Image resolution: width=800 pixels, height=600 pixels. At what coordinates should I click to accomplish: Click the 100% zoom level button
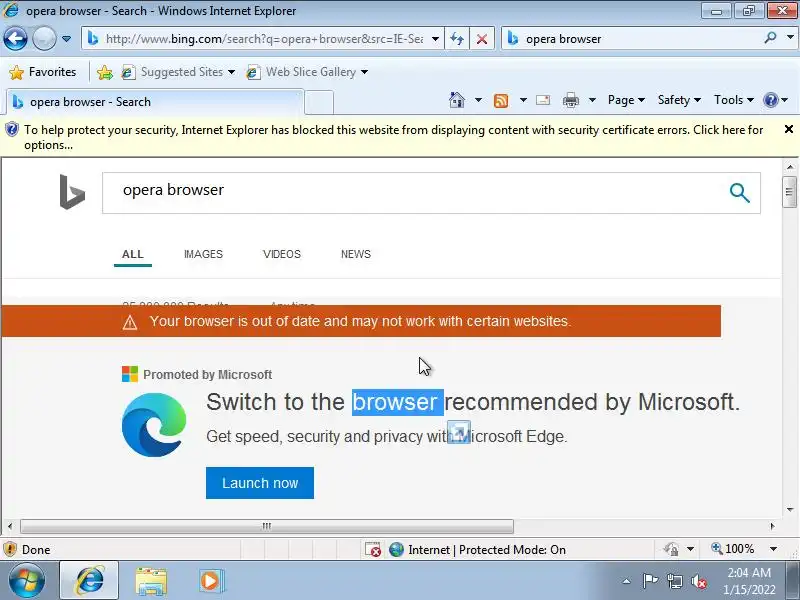[x=733, y=549]
